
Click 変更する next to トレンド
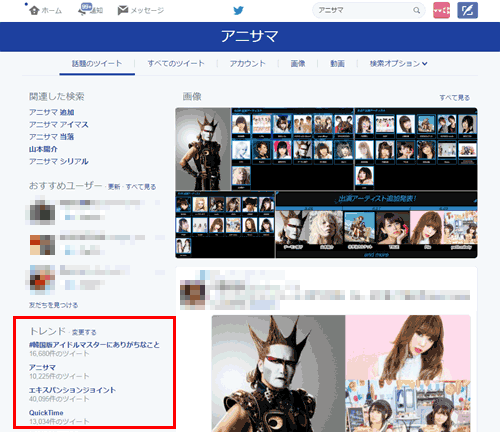click(84, 332)
